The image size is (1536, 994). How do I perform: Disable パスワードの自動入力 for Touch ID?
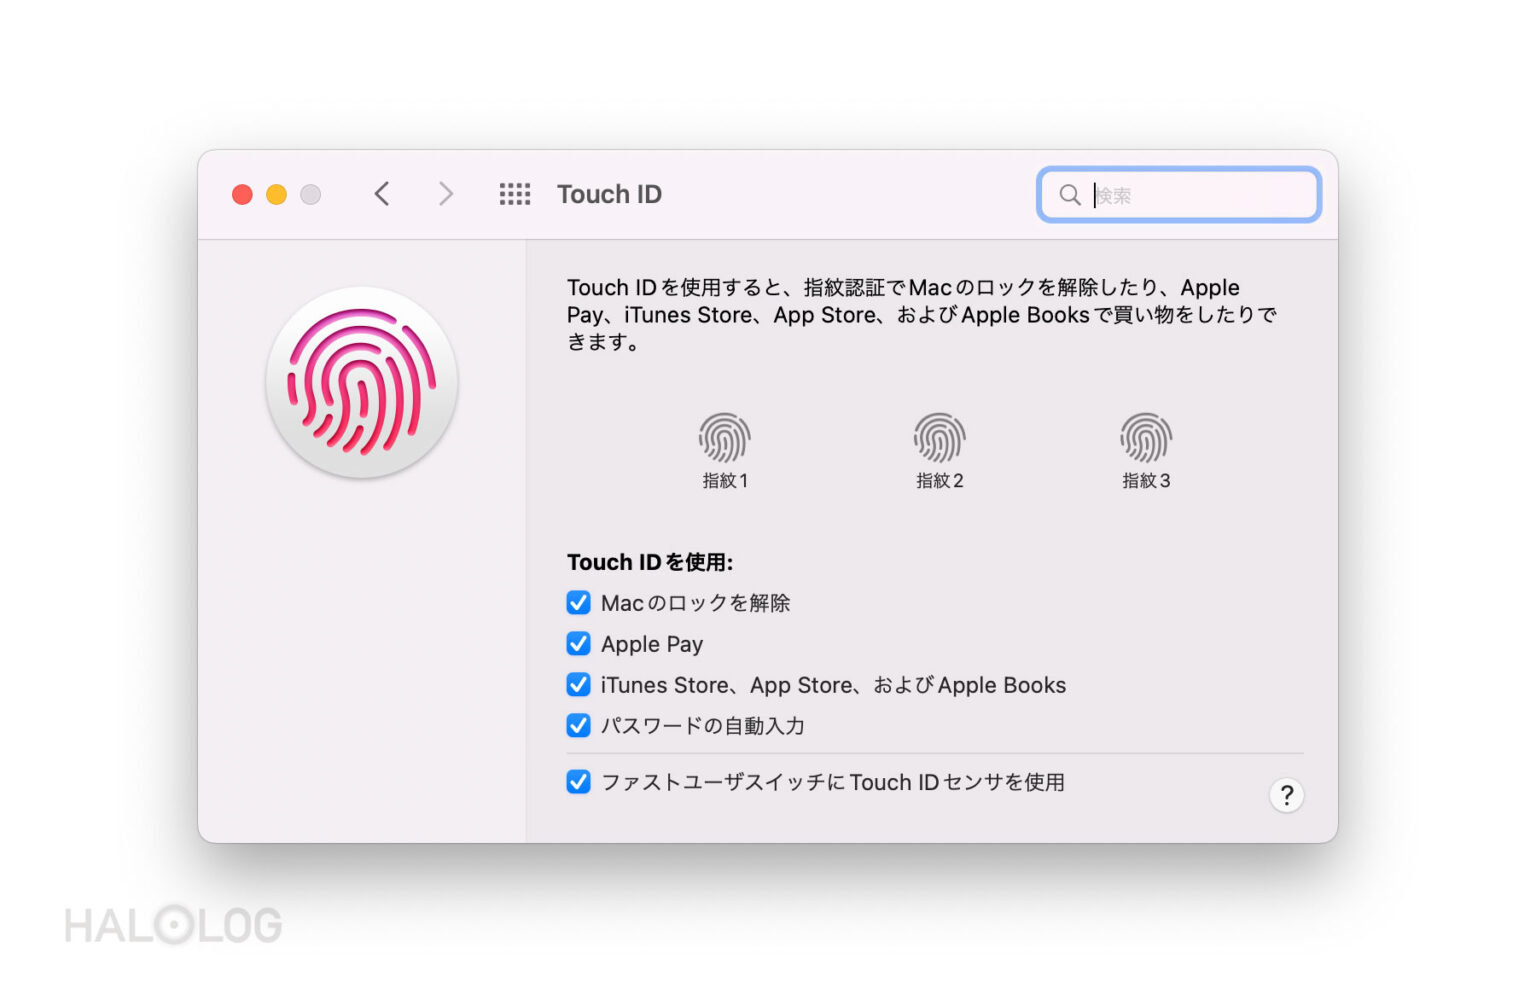tap(579, 725)
